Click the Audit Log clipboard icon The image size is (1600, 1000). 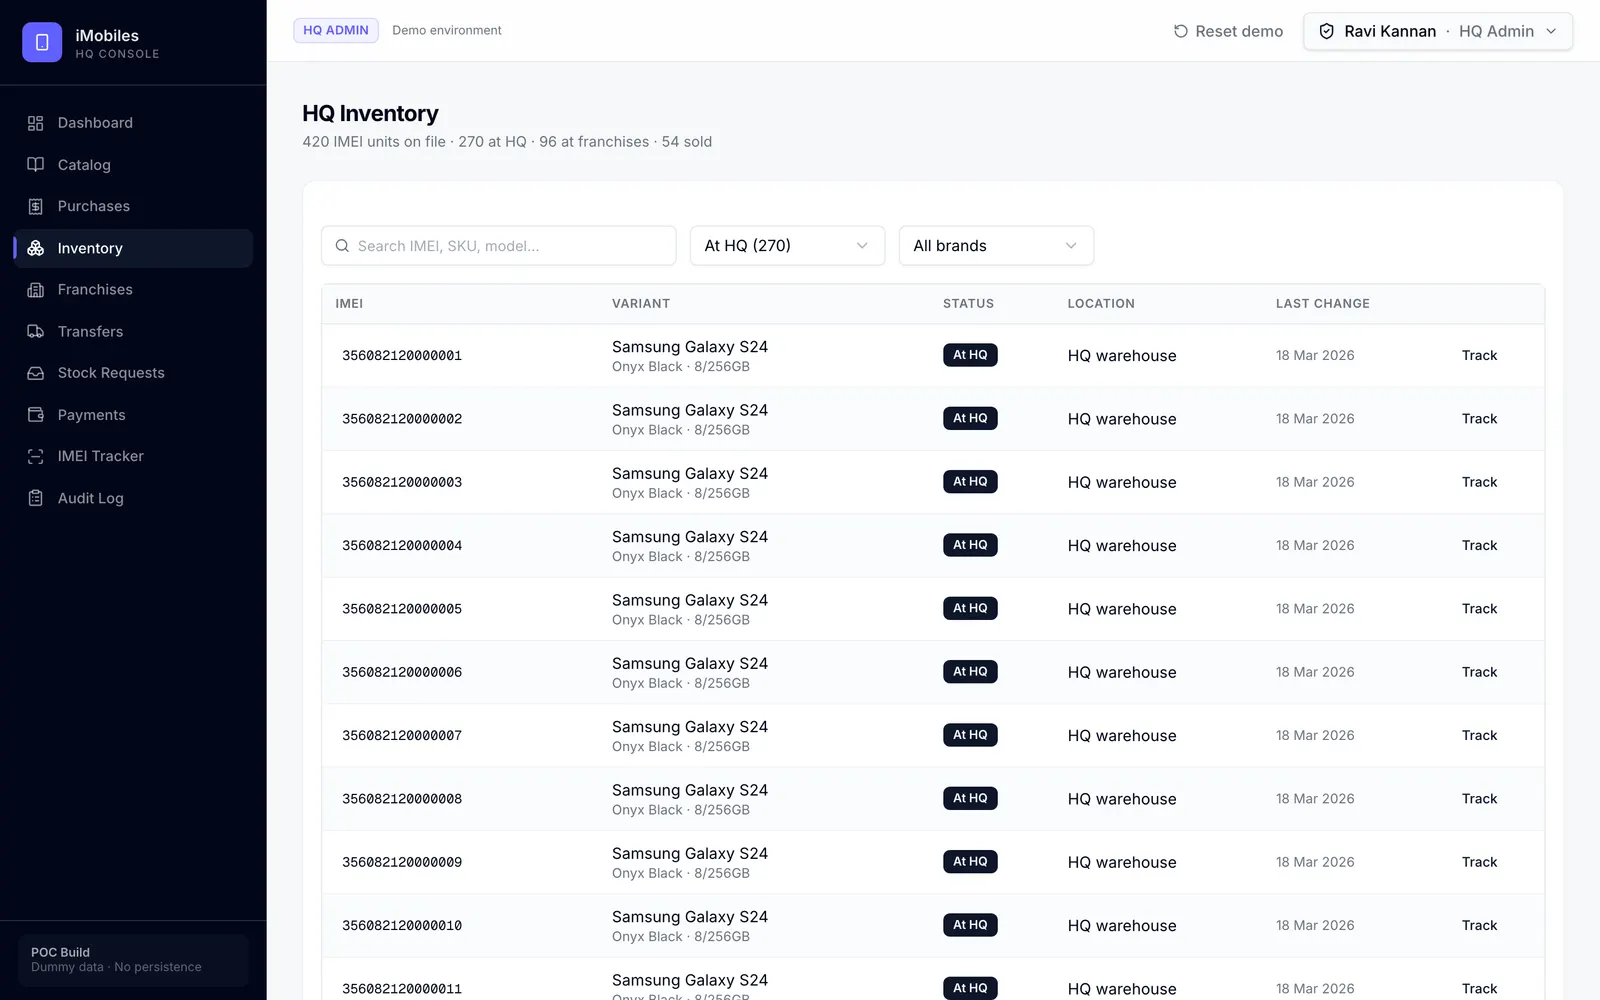(x=36, y=498)
